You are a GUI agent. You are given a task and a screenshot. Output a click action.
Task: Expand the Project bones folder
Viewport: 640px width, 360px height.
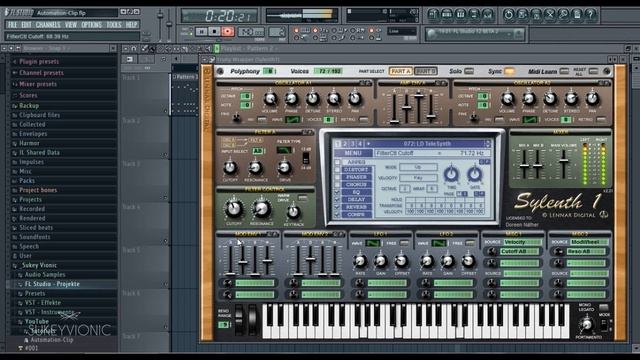pyautogui.click(x=38, y=190)
